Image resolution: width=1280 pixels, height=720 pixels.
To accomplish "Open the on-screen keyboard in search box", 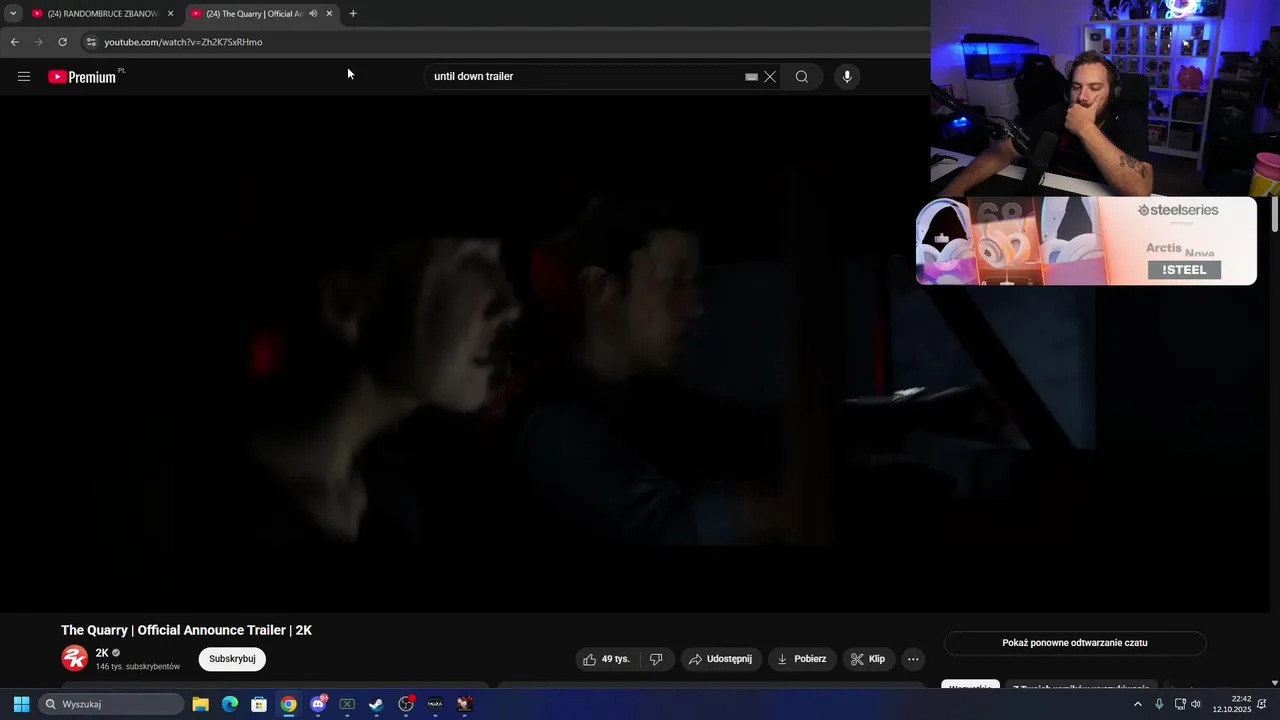I will point(751,77).
